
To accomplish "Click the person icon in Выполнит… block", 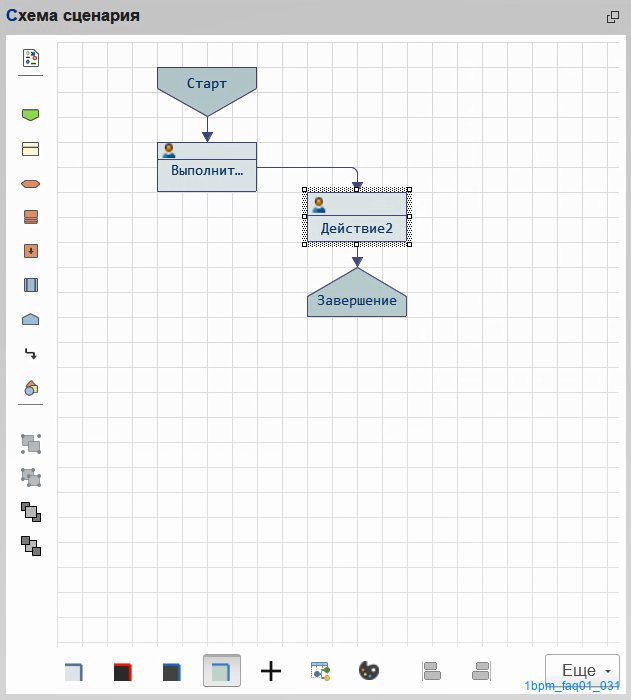I will [x=169, y=151].
